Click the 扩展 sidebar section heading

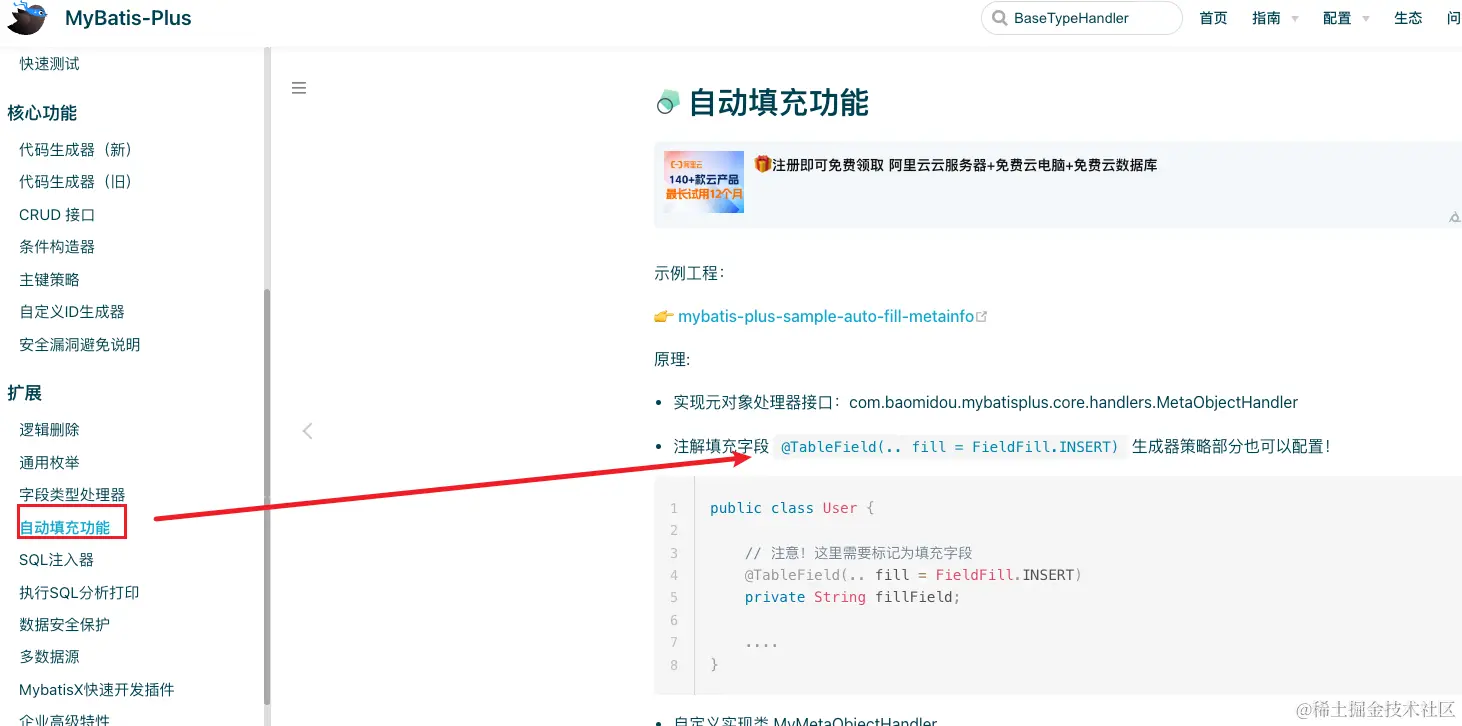click(x=24, y=393)
